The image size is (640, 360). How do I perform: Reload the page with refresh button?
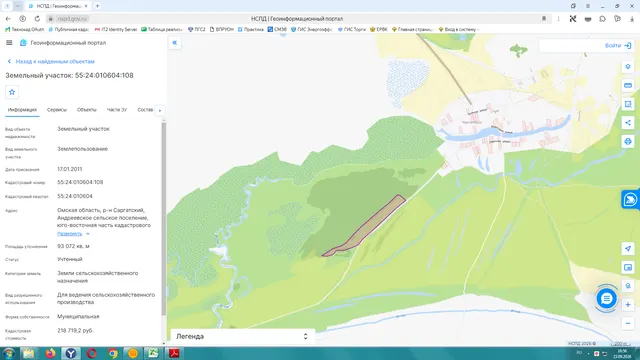point(37,19)
